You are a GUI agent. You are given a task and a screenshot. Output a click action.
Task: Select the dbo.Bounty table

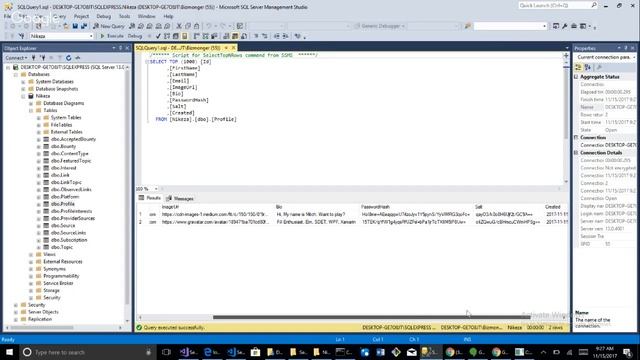[x=63, y=147]
